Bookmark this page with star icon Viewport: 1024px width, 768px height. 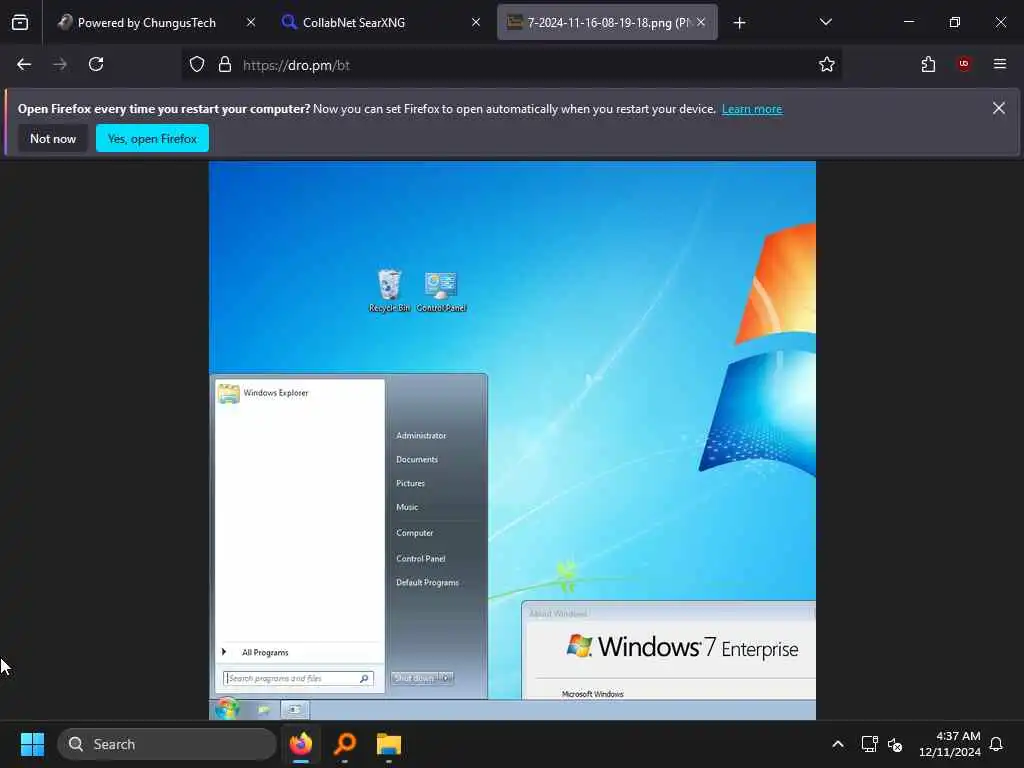[x=827, y=65]
